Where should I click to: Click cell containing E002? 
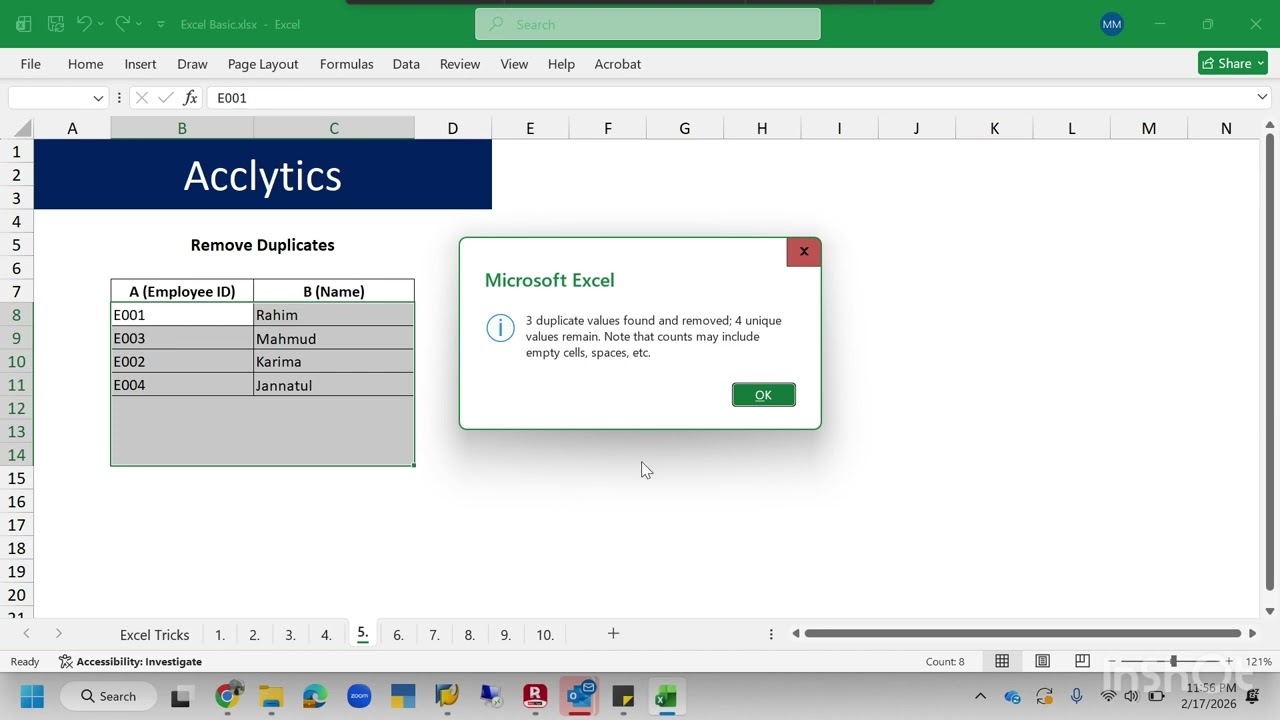pos(182,362)
